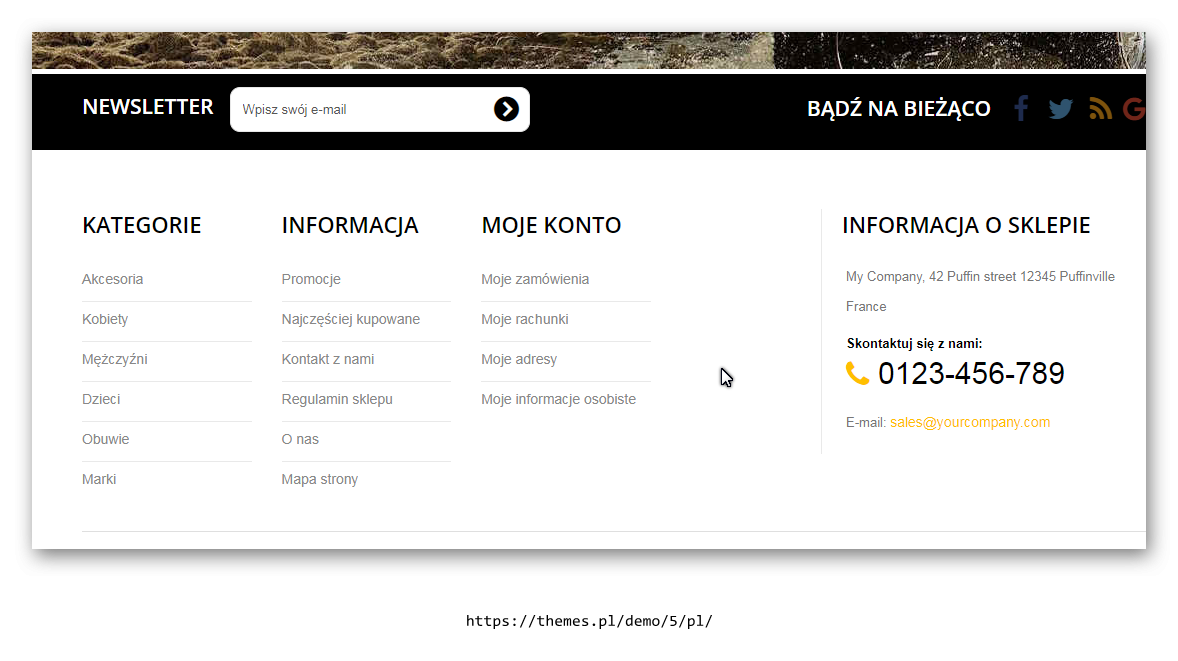Go to Najczęściej kupowane
This screenshot has width=1178, height=661.
[x=351, y=319]
